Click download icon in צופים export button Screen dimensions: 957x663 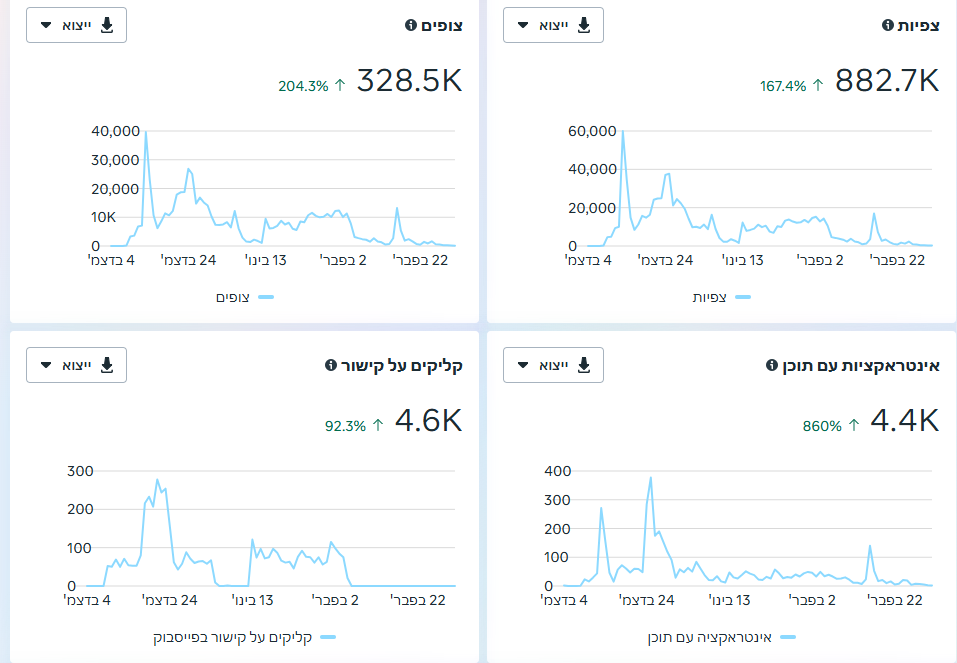coord(107,25)
